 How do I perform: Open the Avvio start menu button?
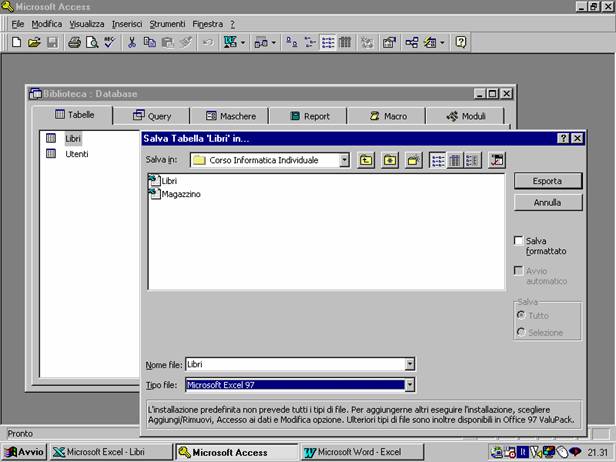[24, 452]
